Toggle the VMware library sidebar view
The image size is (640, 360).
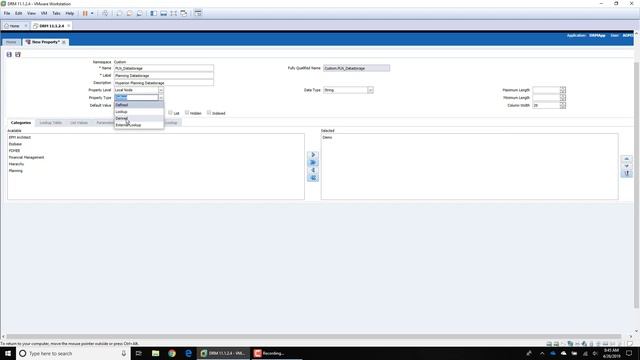pos(153,13)
